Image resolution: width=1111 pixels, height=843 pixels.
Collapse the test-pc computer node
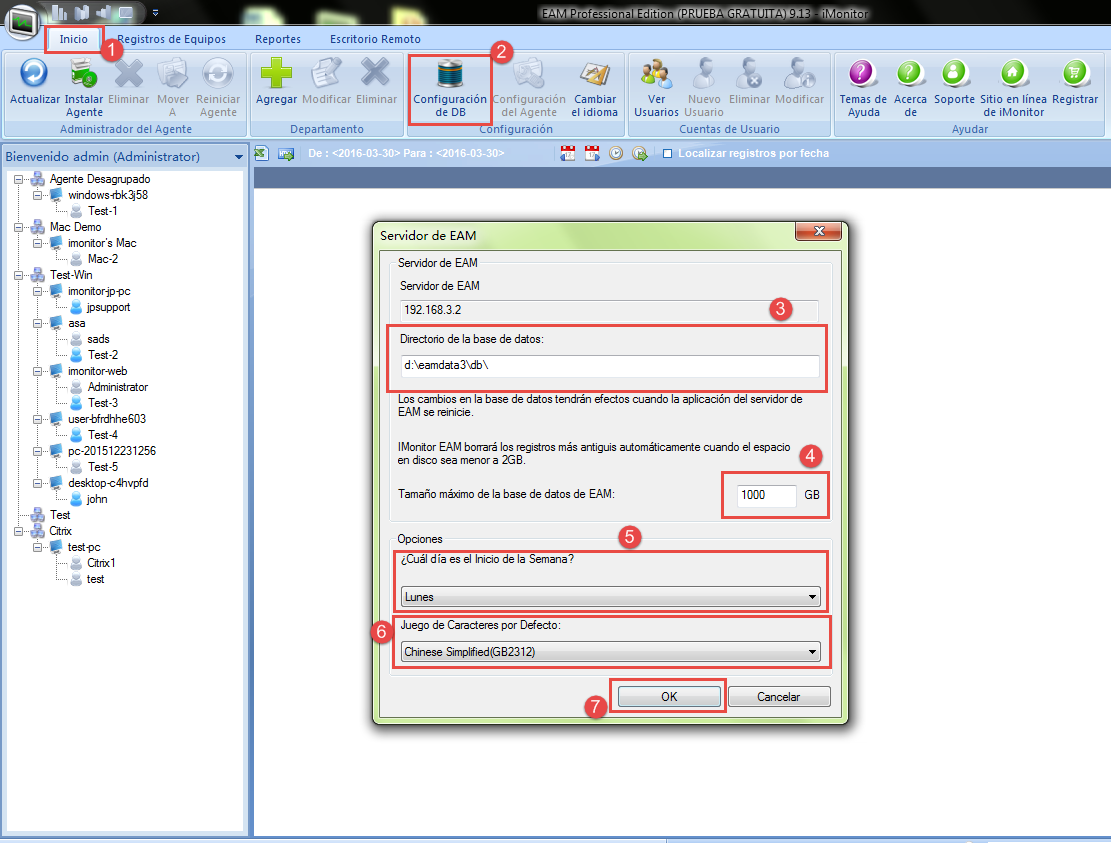point(38,547)
